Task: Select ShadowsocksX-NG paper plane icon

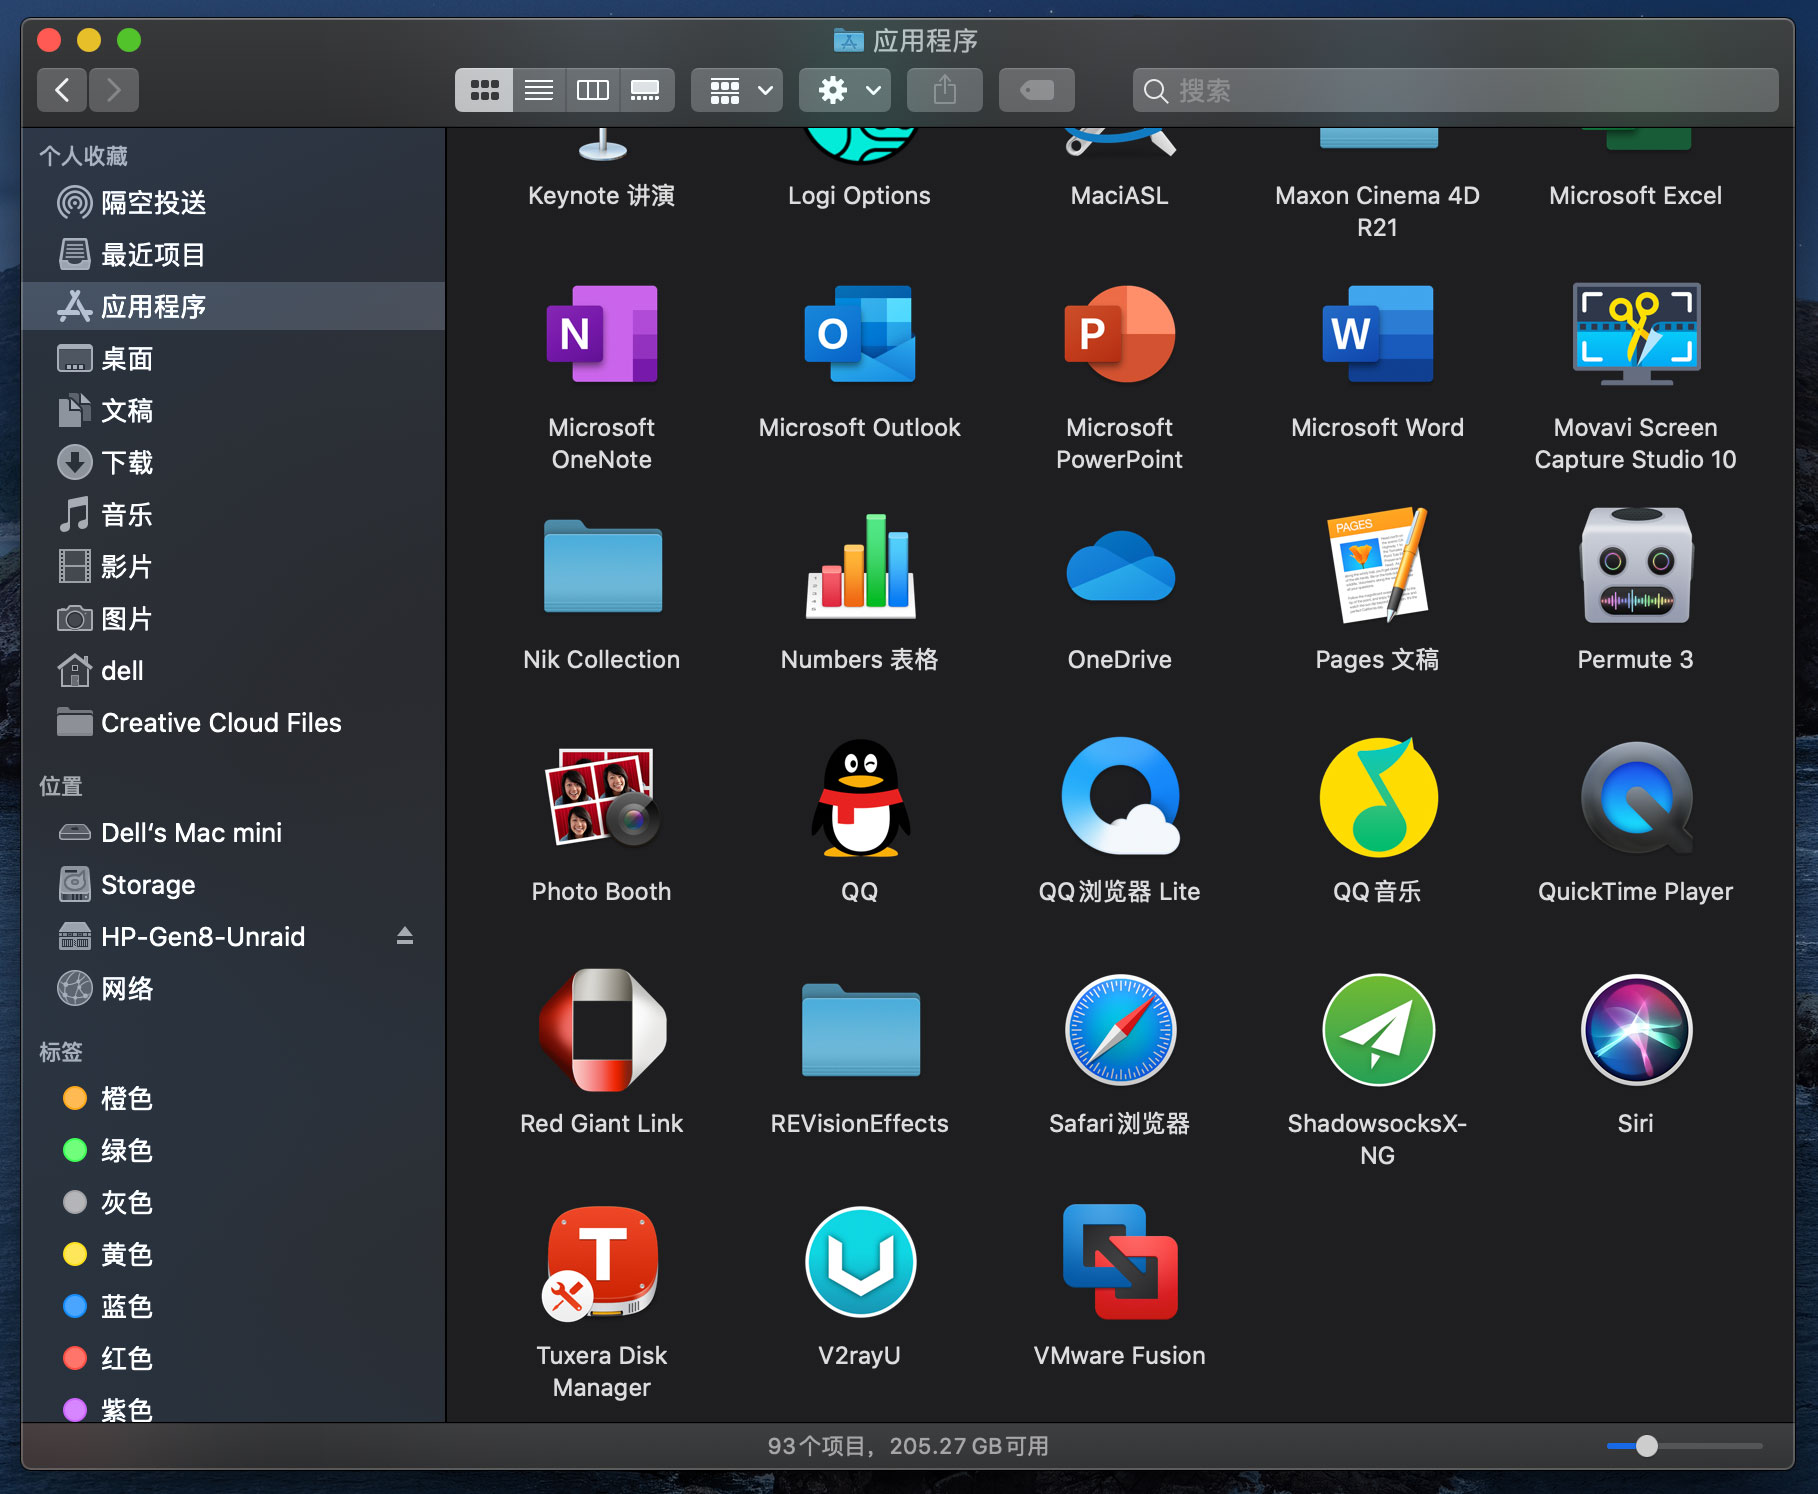Action: click(1378, 1030)
